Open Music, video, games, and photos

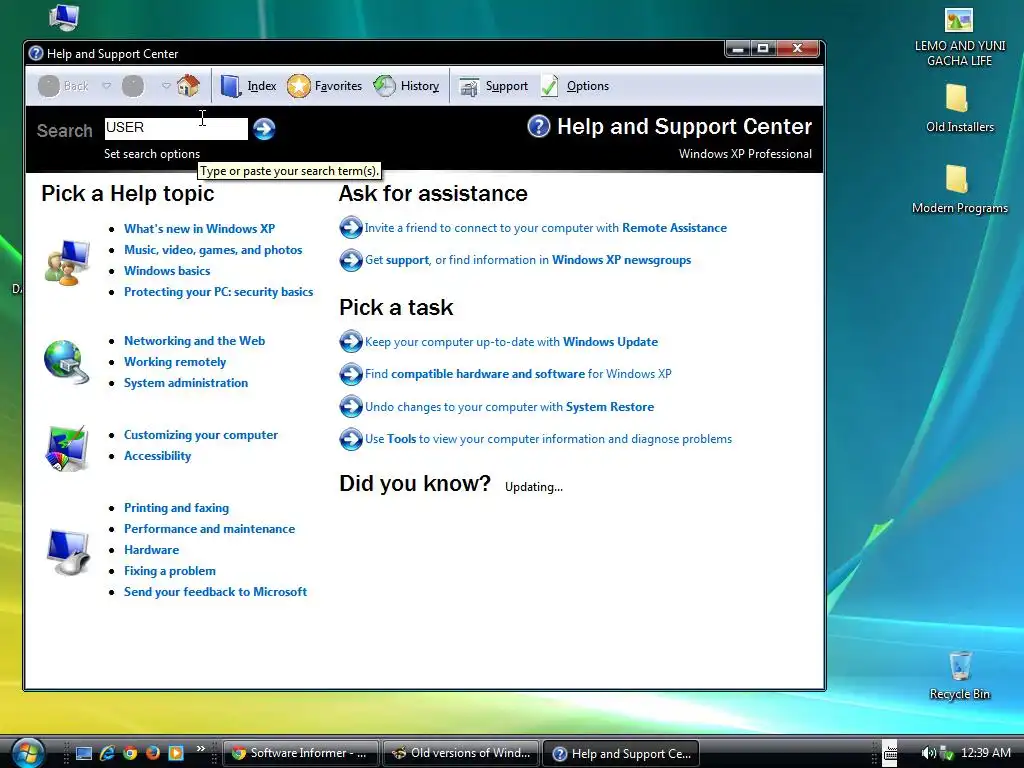coord(213,249)
